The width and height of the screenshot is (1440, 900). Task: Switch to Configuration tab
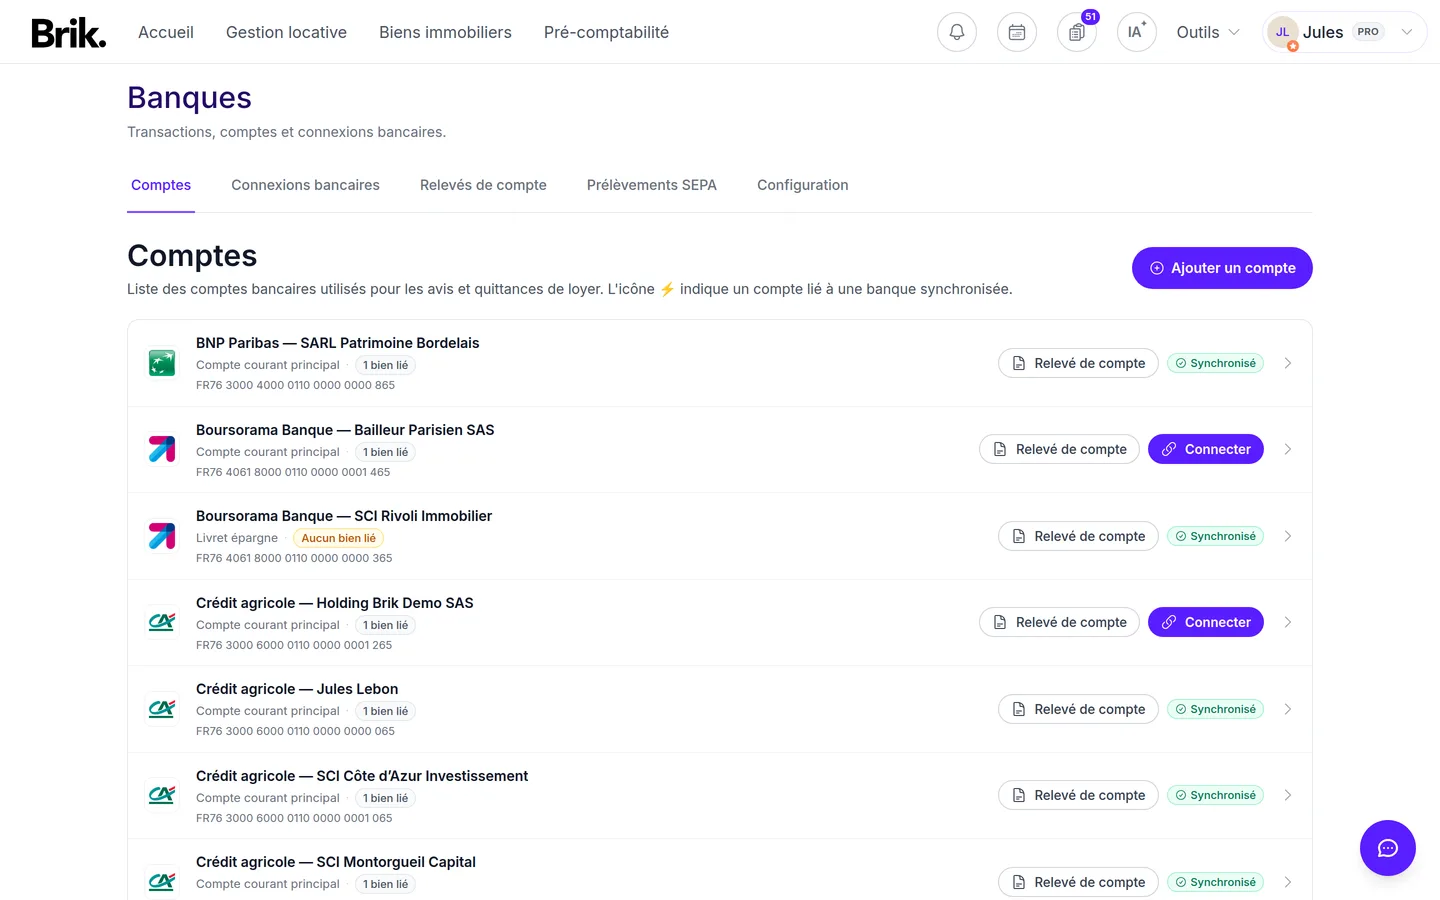click(x=802, y=185)
